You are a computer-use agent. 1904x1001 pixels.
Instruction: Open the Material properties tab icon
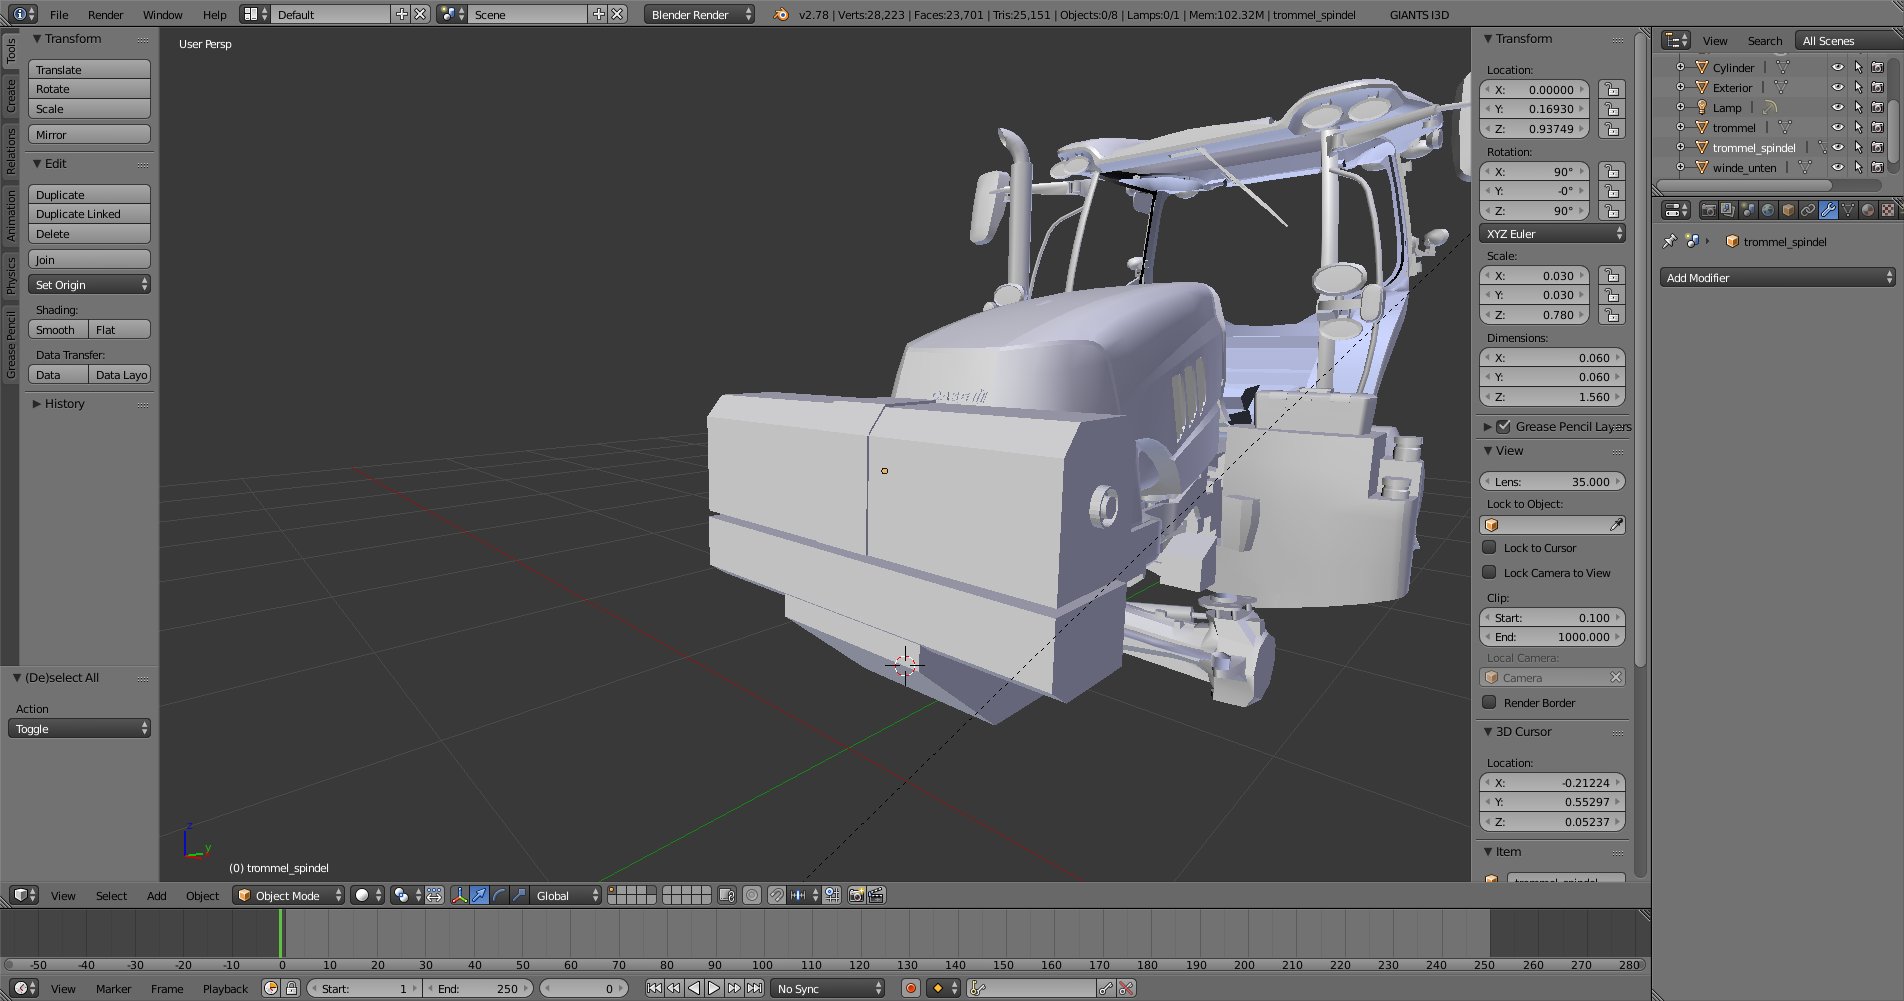point(1867,210)
